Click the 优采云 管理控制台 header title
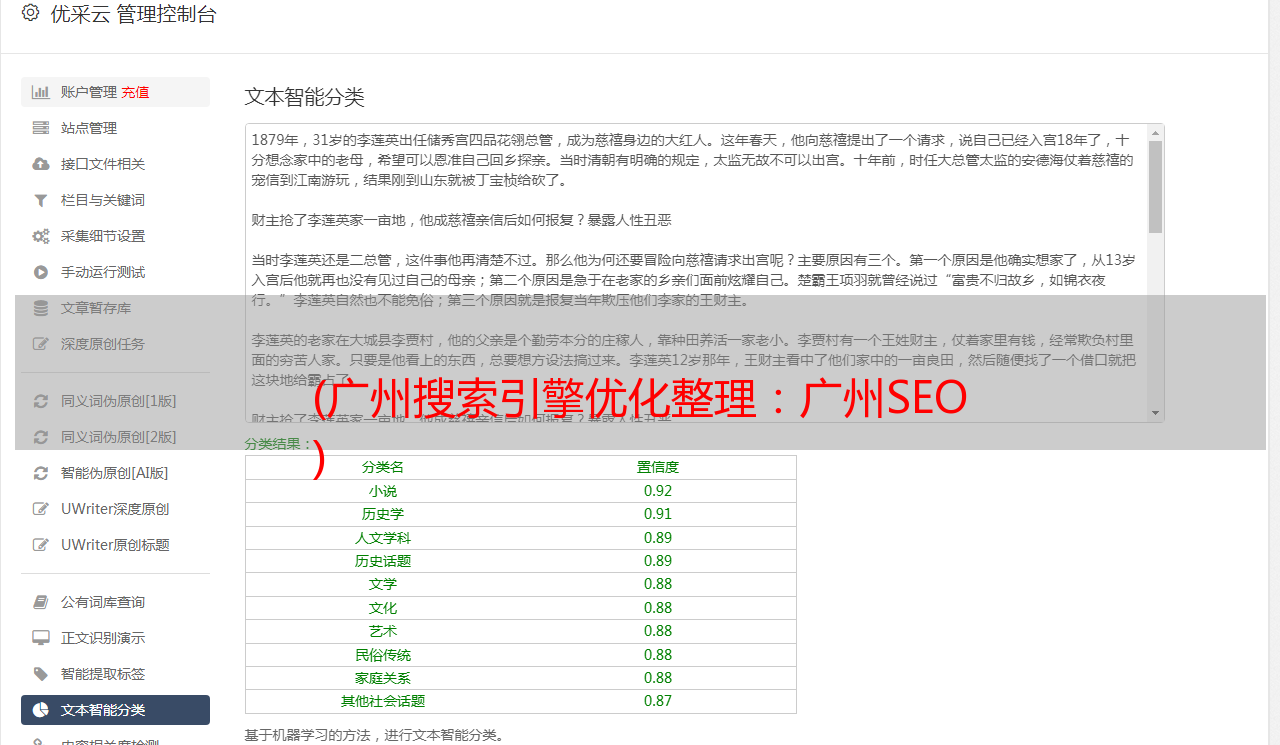The image size is (1280, 745). [133, 14]
